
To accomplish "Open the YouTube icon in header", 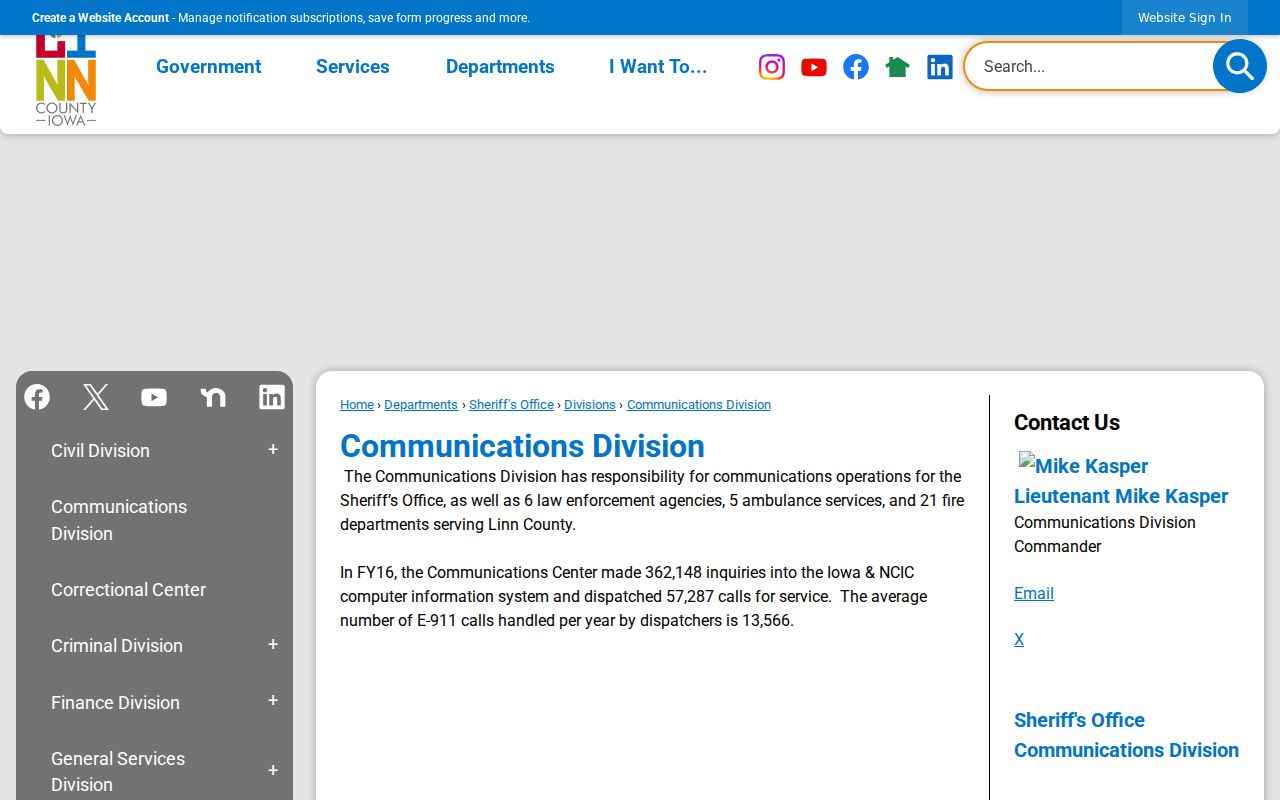I will point(814,67).
